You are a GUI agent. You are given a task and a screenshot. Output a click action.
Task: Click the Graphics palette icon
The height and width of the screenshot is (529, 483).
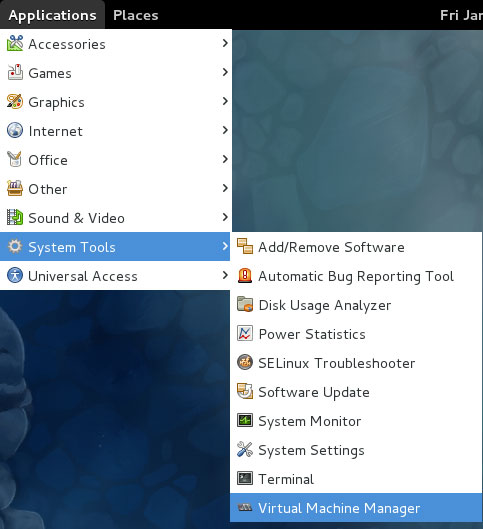(15, 102)
